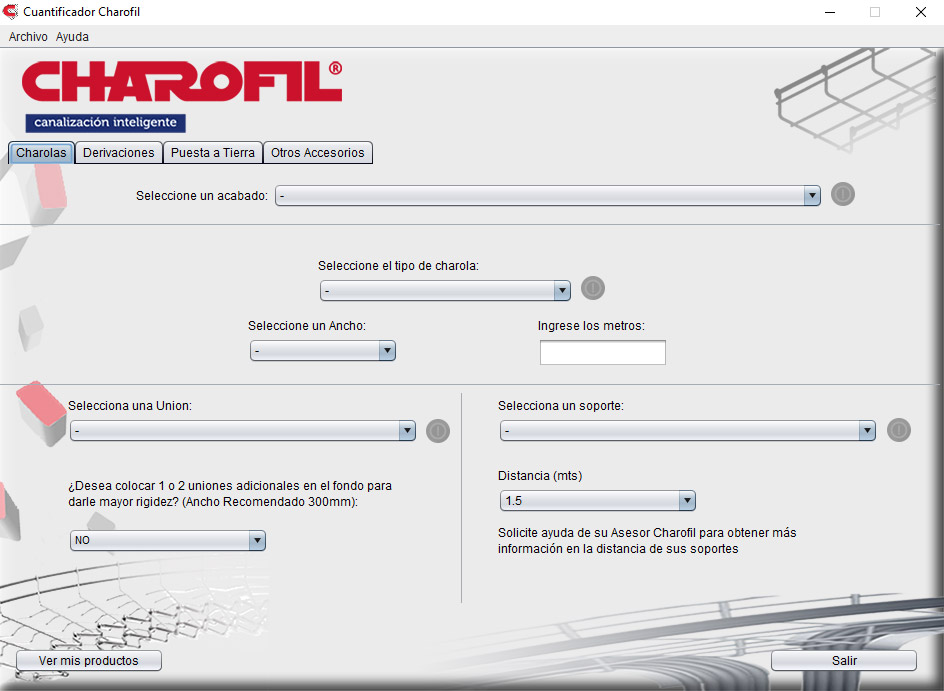Click the 'Seleccione un Ancho:' label
The image size is (944, 691).
pos(307,326)
